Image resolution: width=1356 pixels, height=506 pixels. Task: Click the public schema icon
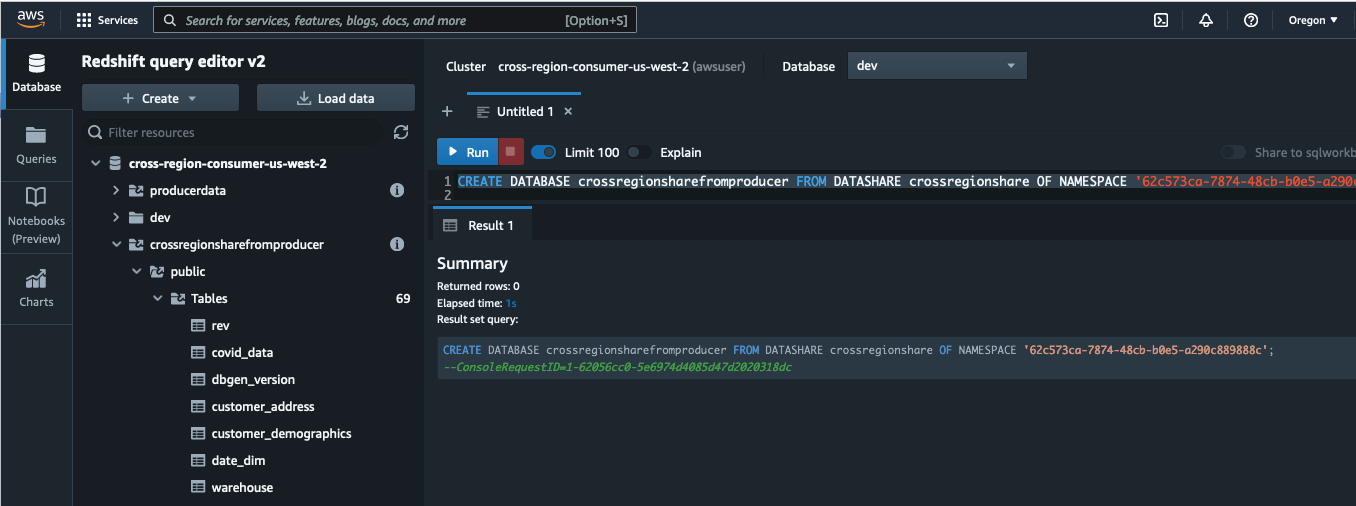click(157, 271)
